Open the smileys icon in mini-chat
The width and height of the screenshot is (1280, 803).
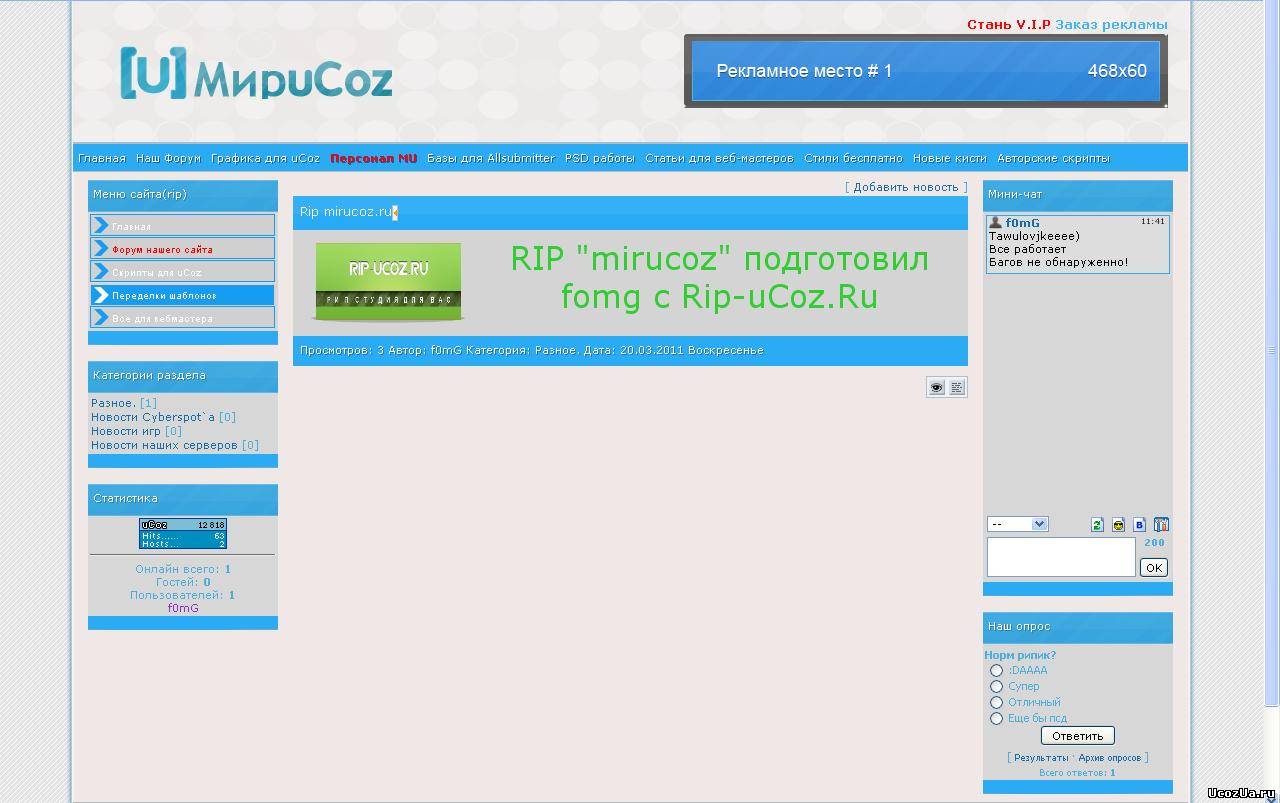1118,525
